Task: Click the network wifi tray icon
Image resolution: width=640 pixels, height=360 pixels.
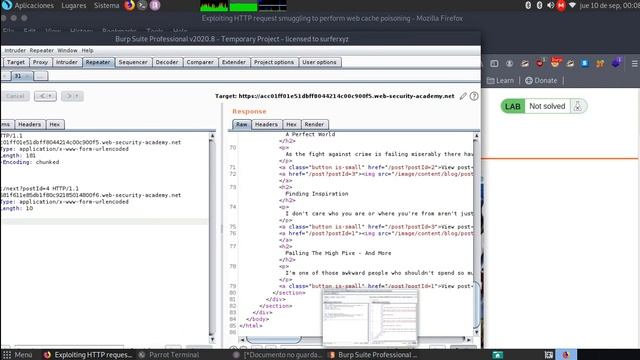Action: click(572, 5)
